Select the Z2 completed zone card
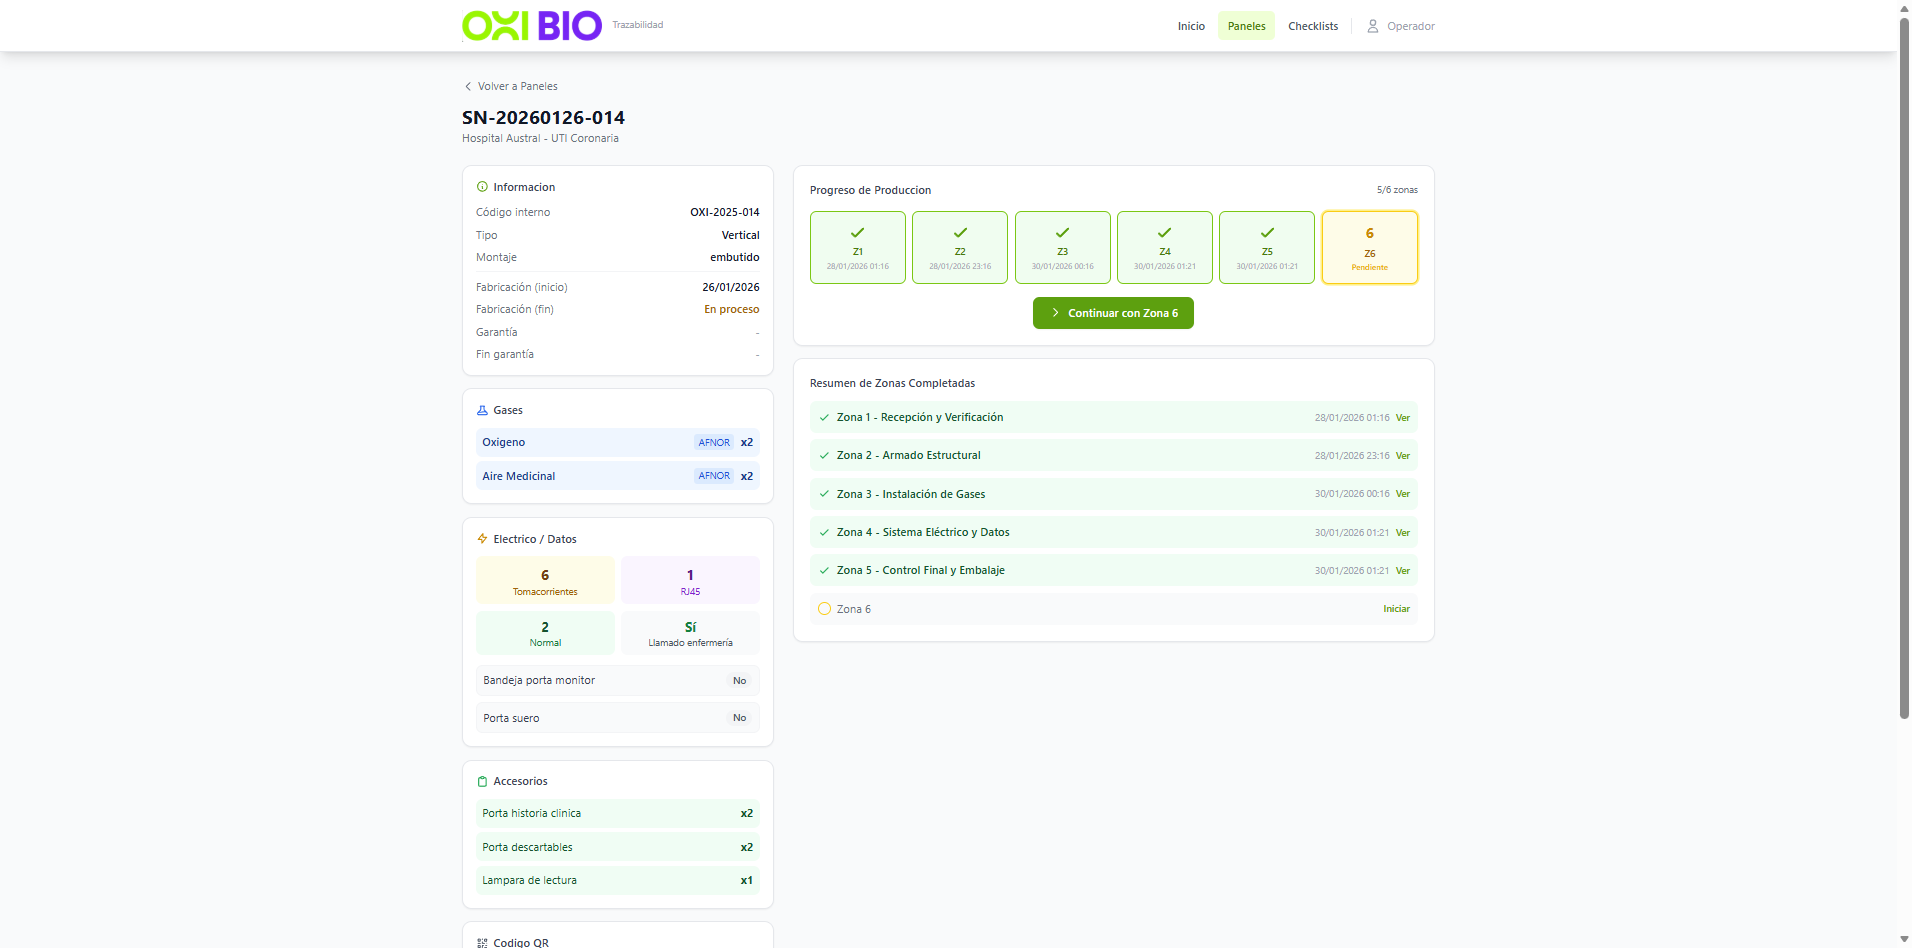The image size is (1912, 948). pos(960,248)
